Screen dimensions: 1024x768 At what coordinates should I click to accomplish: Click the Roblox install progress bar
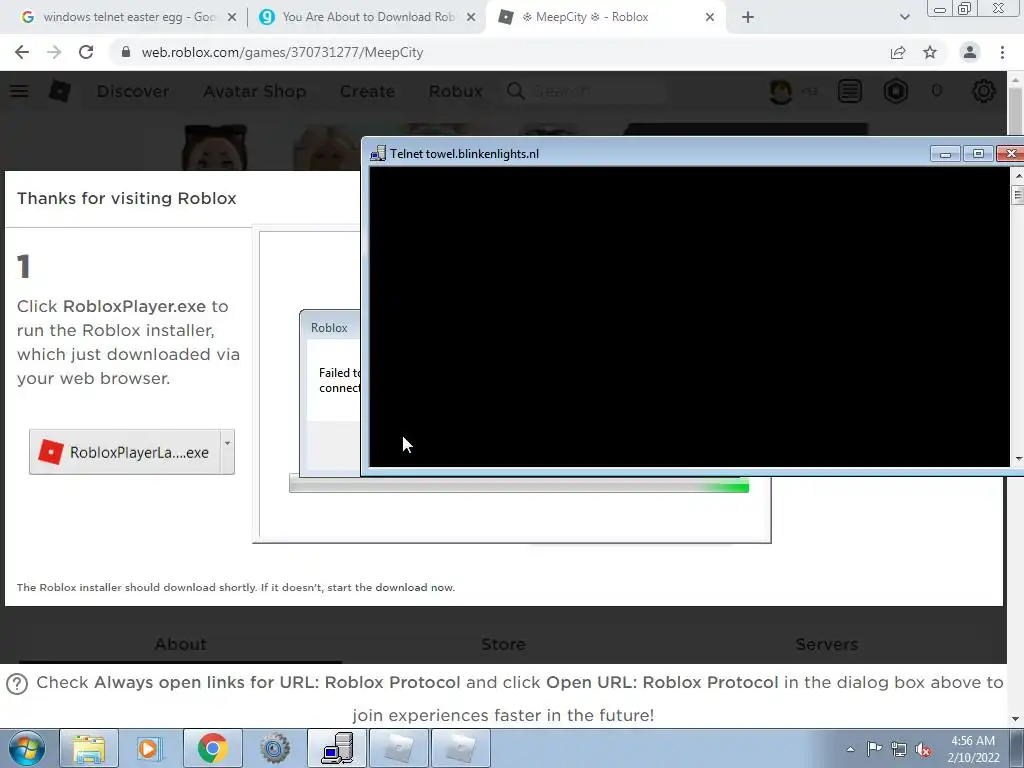pos(519,485)
